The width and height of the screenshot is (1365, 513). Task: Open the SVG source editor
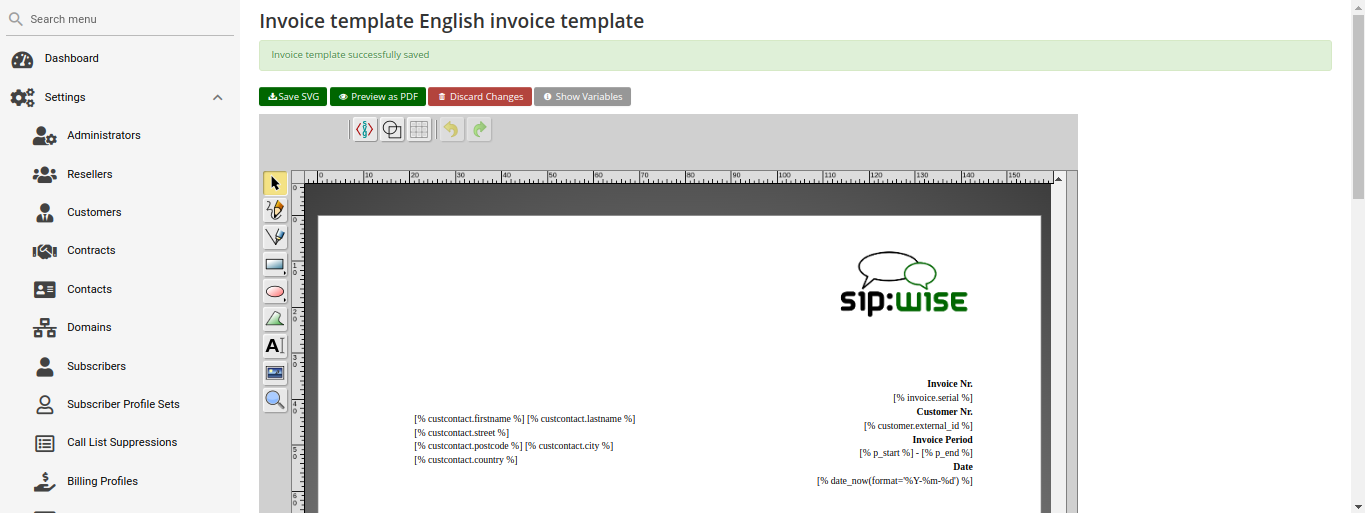[365, 129]
